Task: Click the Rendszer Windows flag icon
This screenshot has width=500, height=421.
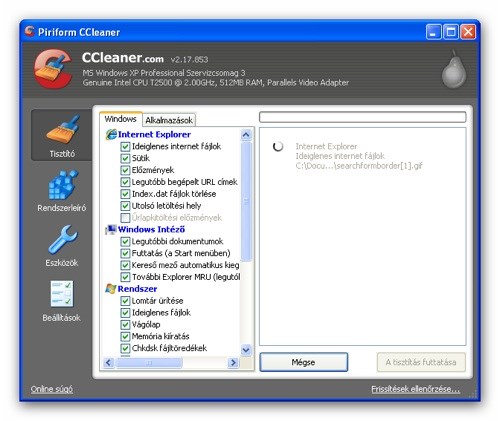Action: coord(111,289)
